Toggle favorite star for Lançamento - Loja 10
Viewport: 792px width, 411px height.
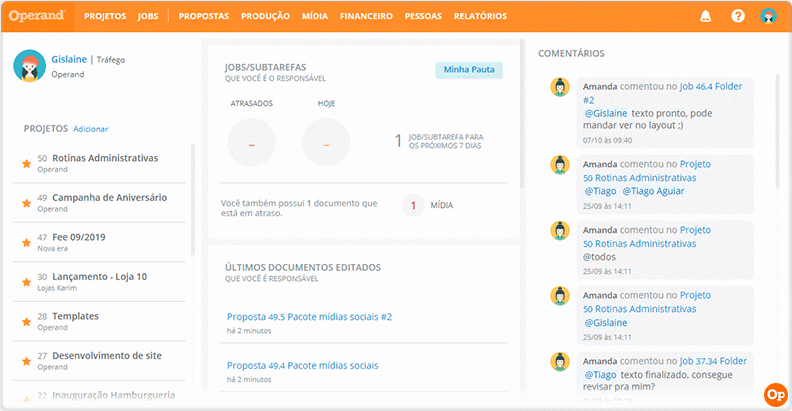point(26,282)
